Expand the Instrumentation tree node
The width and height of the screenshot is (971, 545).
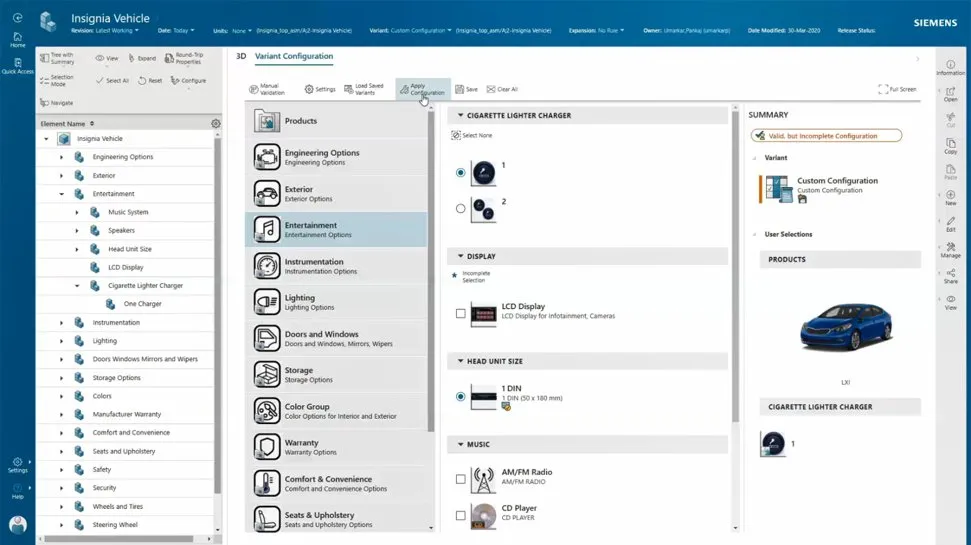[x=62, y=323]
